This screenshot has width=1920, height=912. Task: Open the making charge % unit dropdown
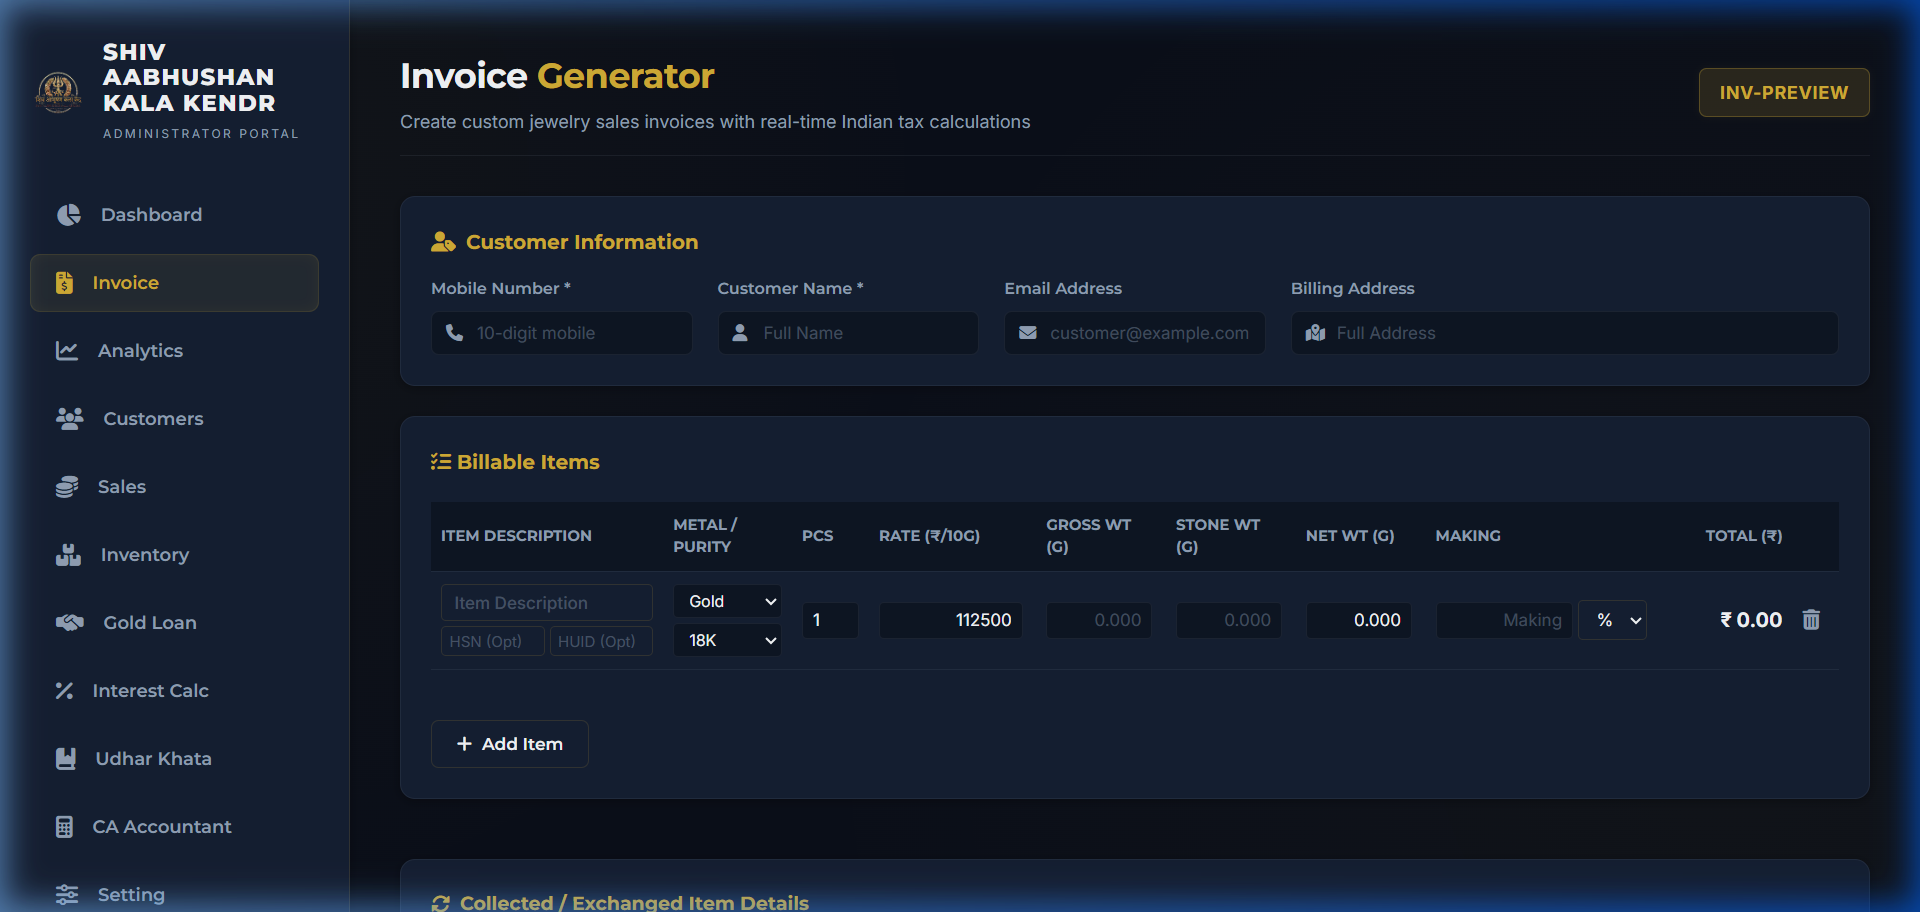(1612, 620)
